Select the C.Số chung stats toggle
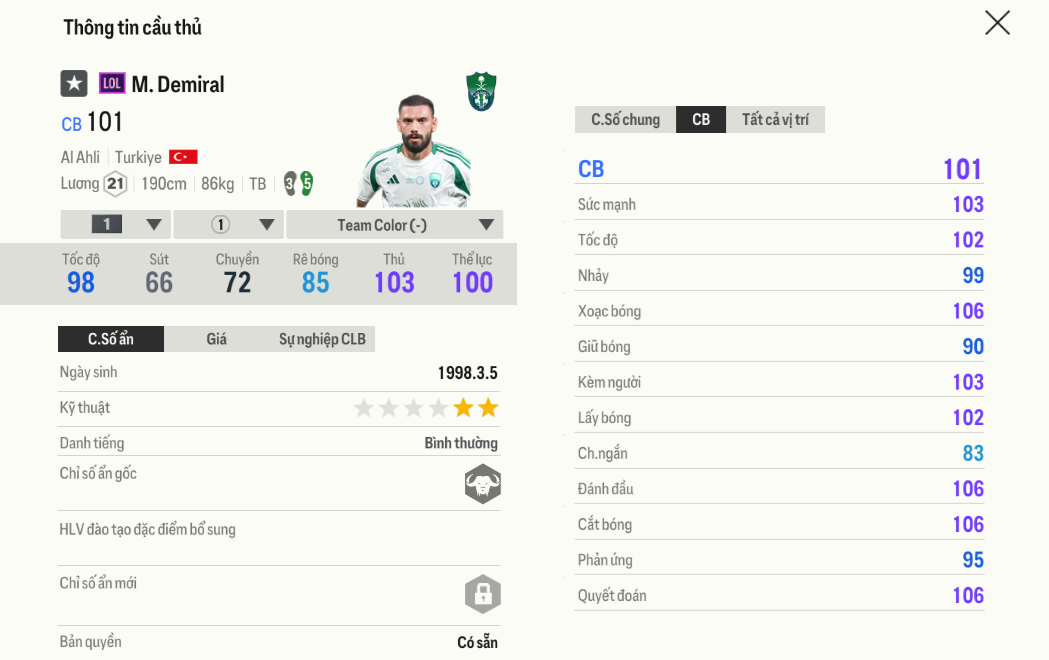This screenshot has width=1049, height=660. point(625,120)
